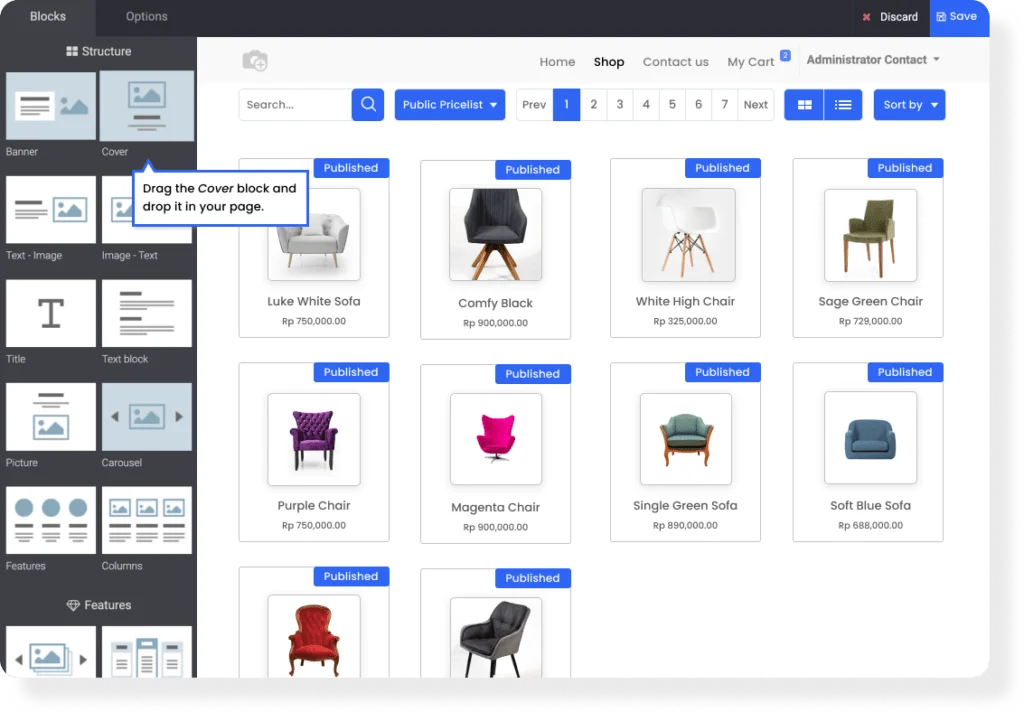Switch to grid view layout

pos(804,105)
